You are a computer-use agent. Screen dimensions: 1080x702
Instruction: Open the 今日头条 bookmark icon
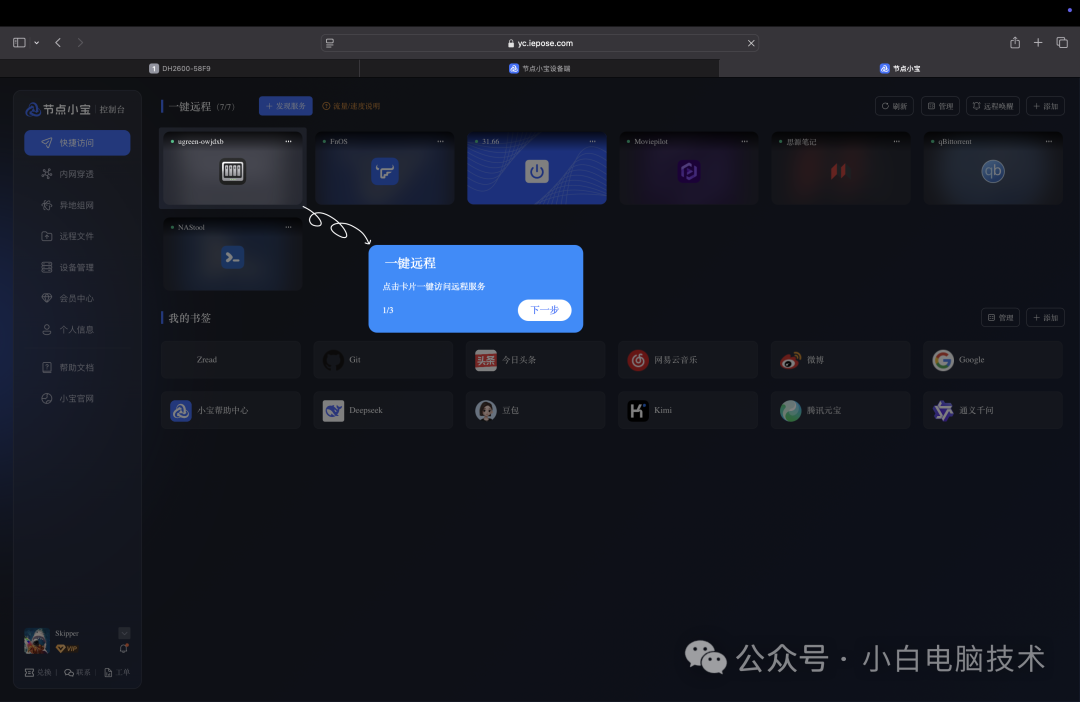(x=486, y=360)
